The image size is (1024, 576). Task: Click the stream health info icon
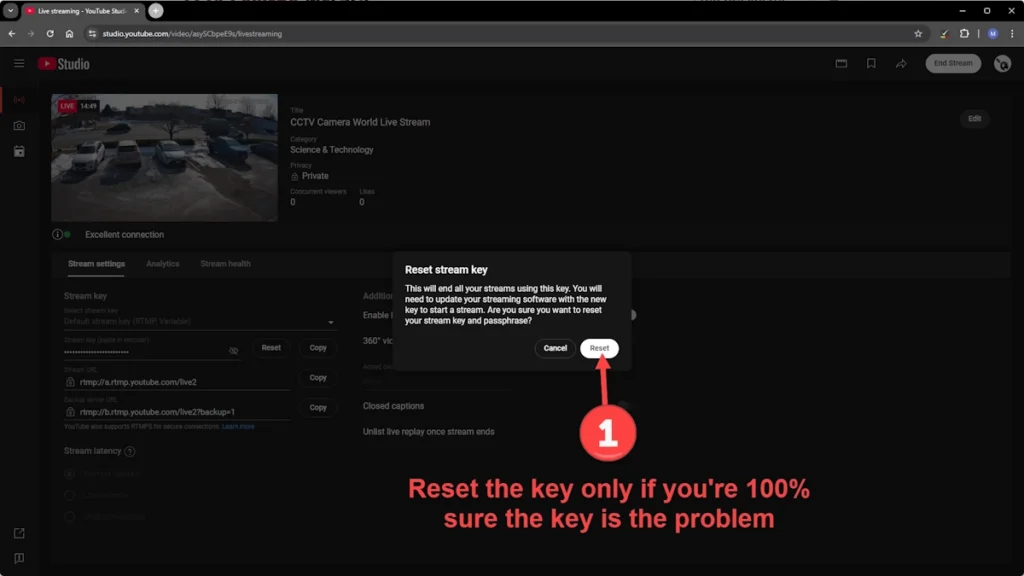click(x=57, y=234)
